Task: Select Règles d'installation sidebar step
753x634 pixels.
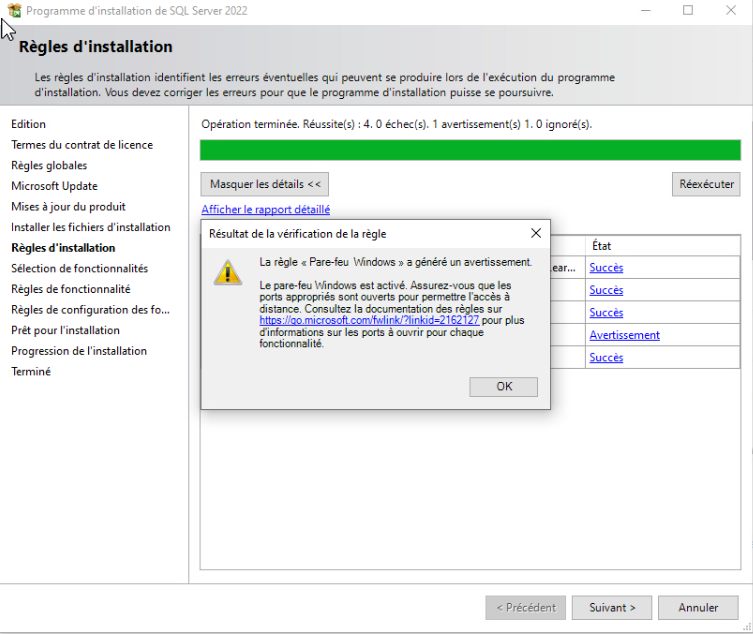Action: pyautogui.click(x=63, y=248)
